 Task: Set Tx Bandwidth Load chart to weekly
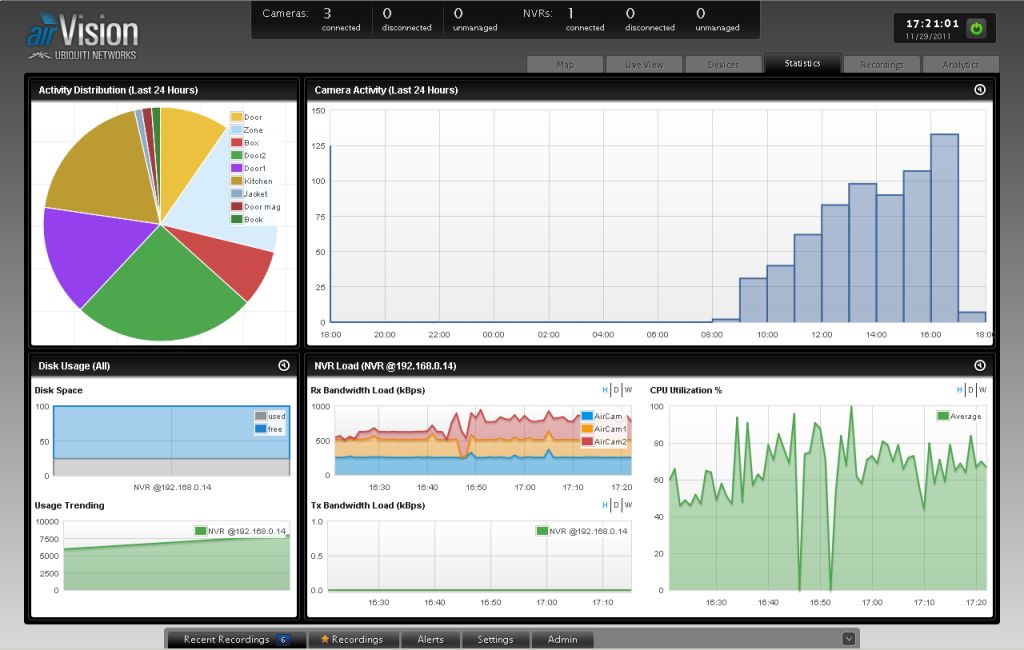[627, 506]
